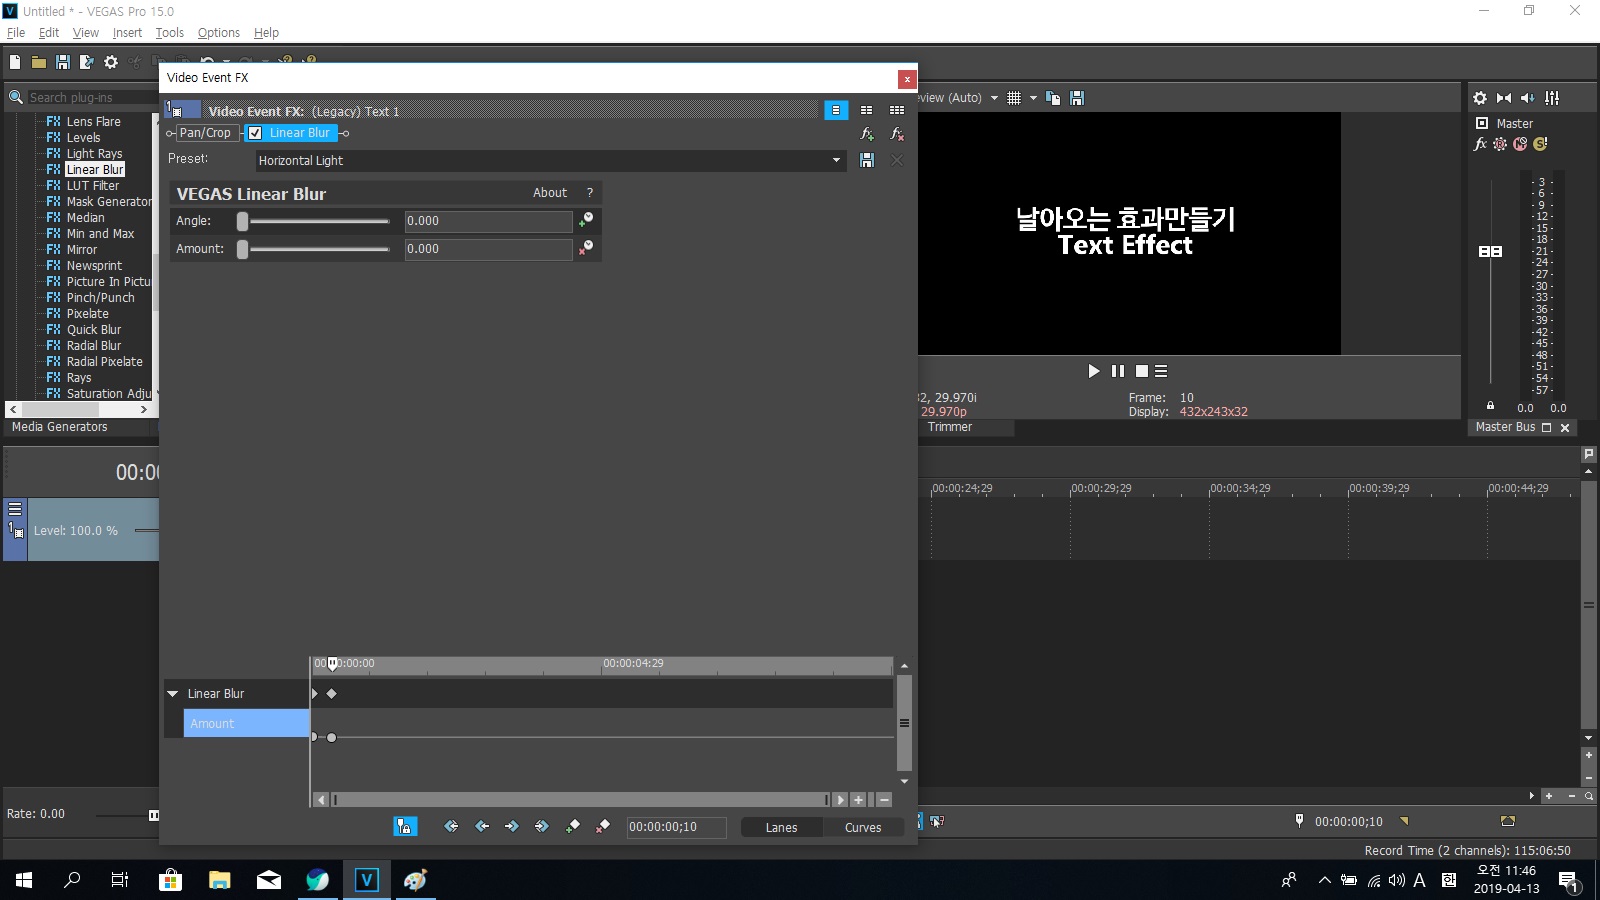The height and width of the screenshot is (900, 1600).
Task: Click the Angle slider handle
Action: tap(242, 221)
